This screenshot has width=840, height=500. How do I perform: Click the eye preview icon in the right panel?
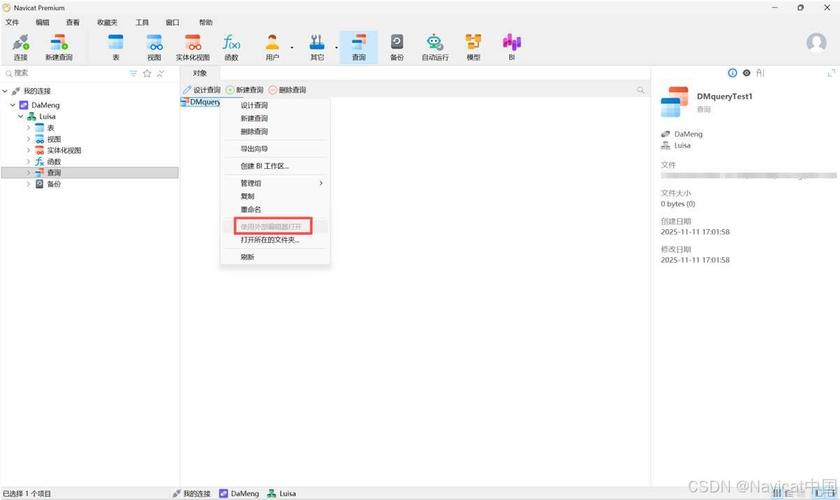coord(746,73)
